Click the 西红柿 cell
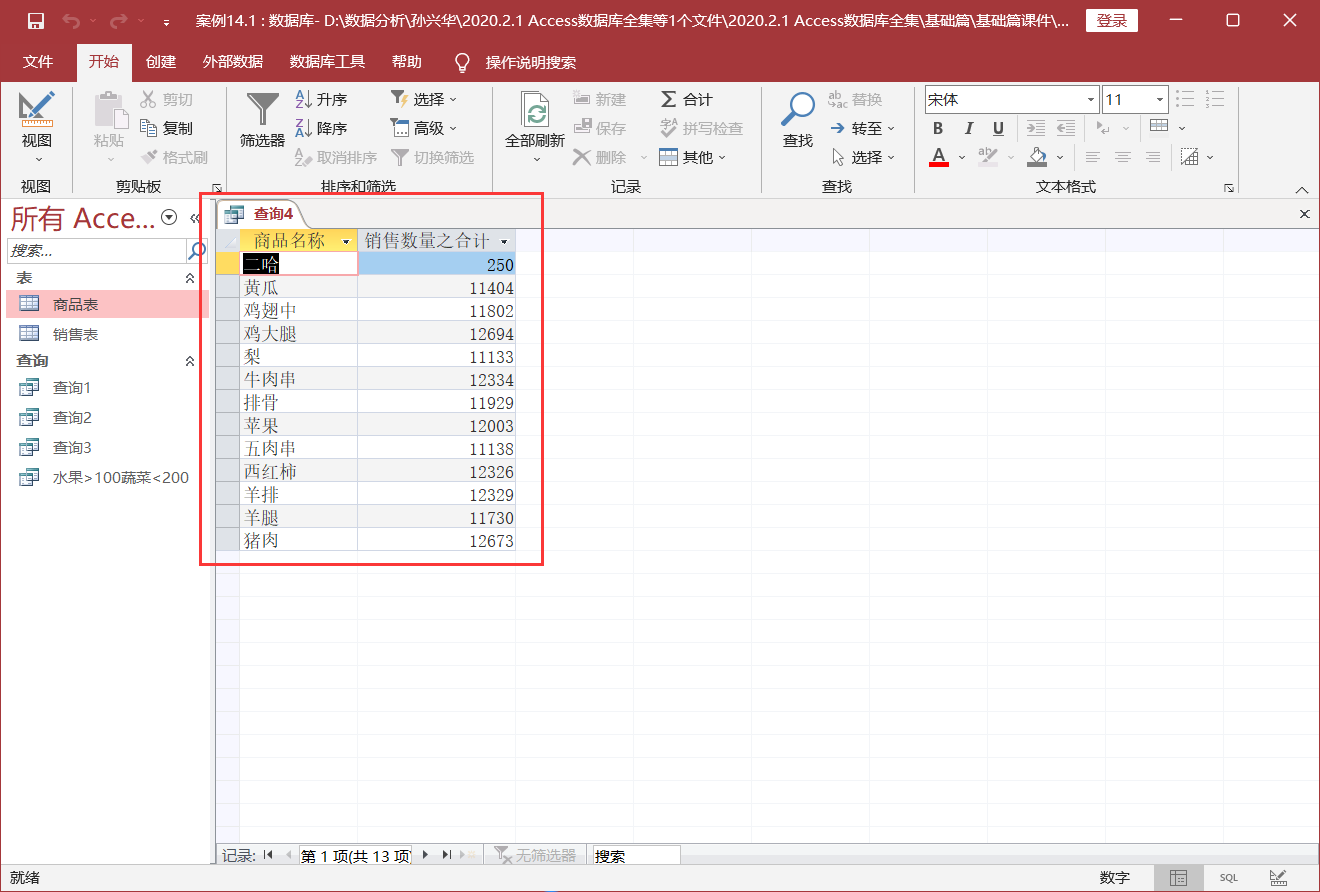The image size is (1320, 892). 299,471
